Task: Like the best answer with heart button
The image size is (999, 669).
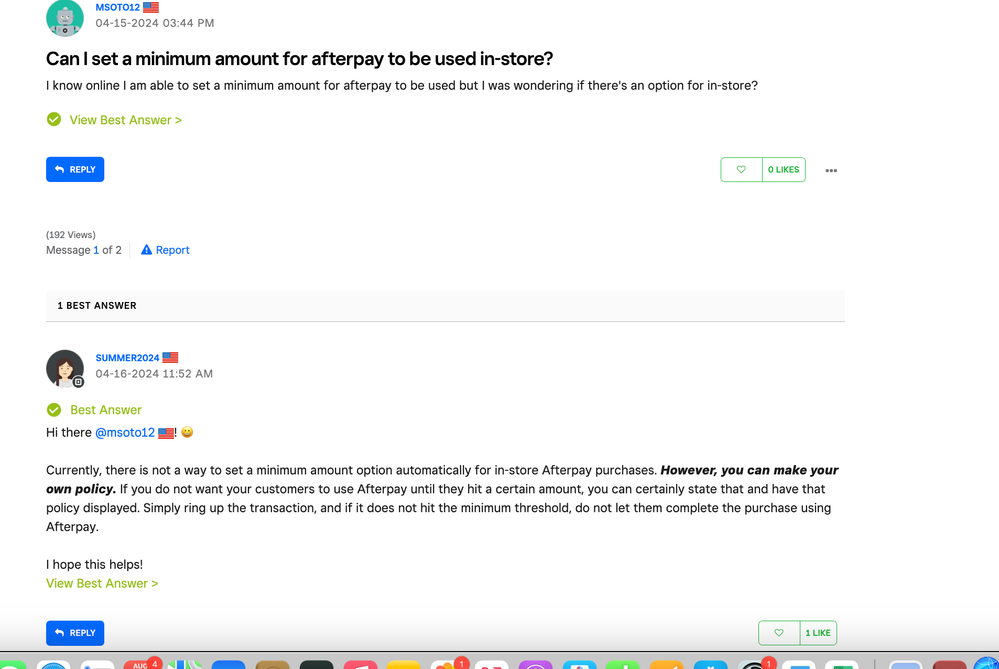Action: [x=779, y=633]
